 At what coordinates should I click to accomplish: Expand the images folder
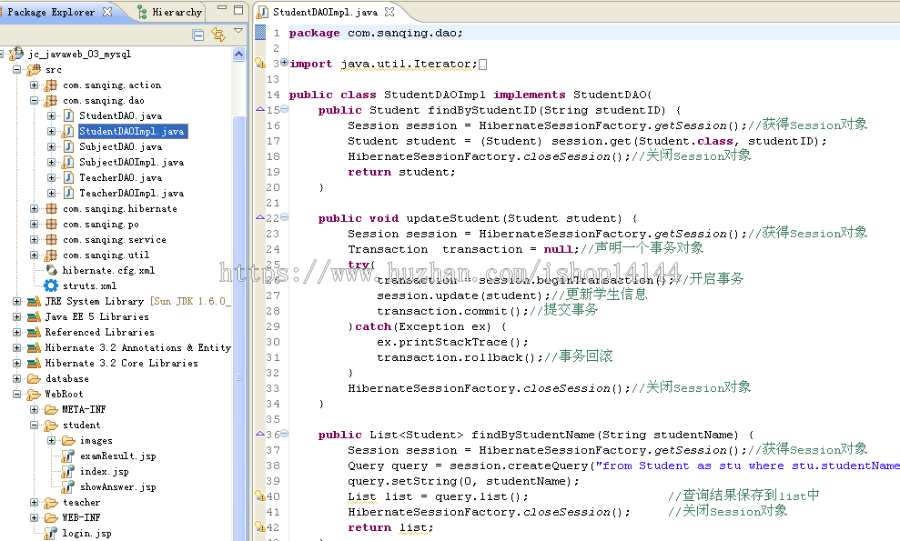[x=52, y=441]
